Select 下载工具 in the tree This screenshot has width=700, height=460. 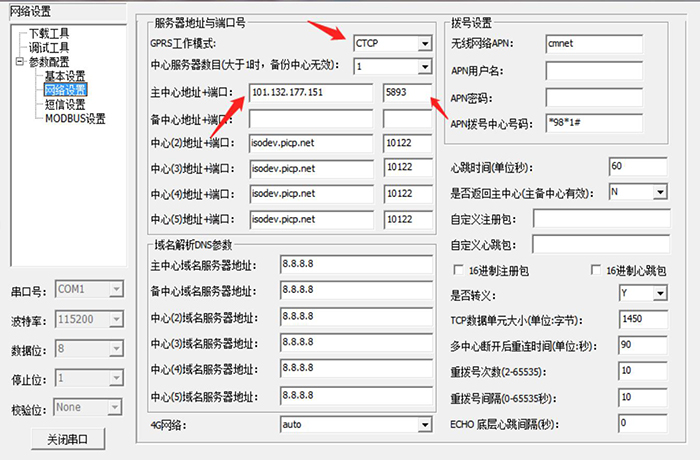[49, 32]
